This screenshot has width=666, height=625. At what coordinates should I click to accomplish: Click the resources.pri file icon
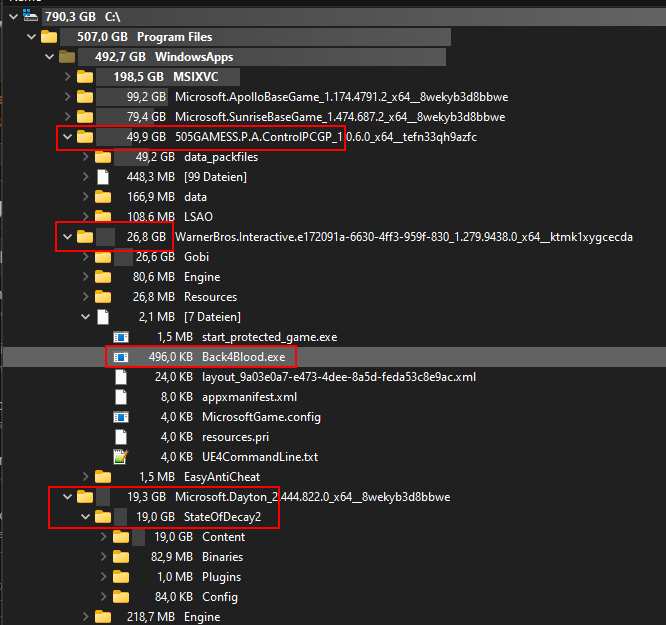point(121,437)
